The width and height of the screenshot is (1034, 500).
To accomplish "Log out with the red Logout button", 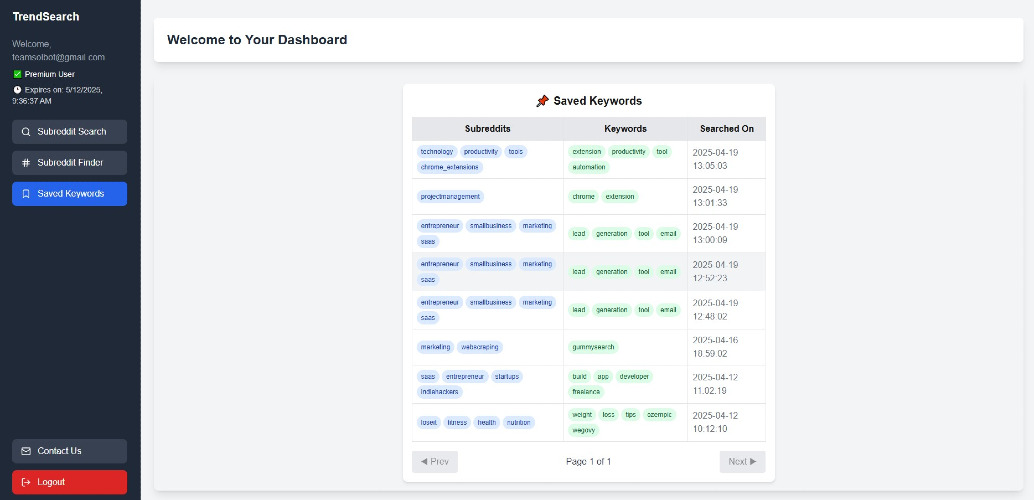I will 69,482.
